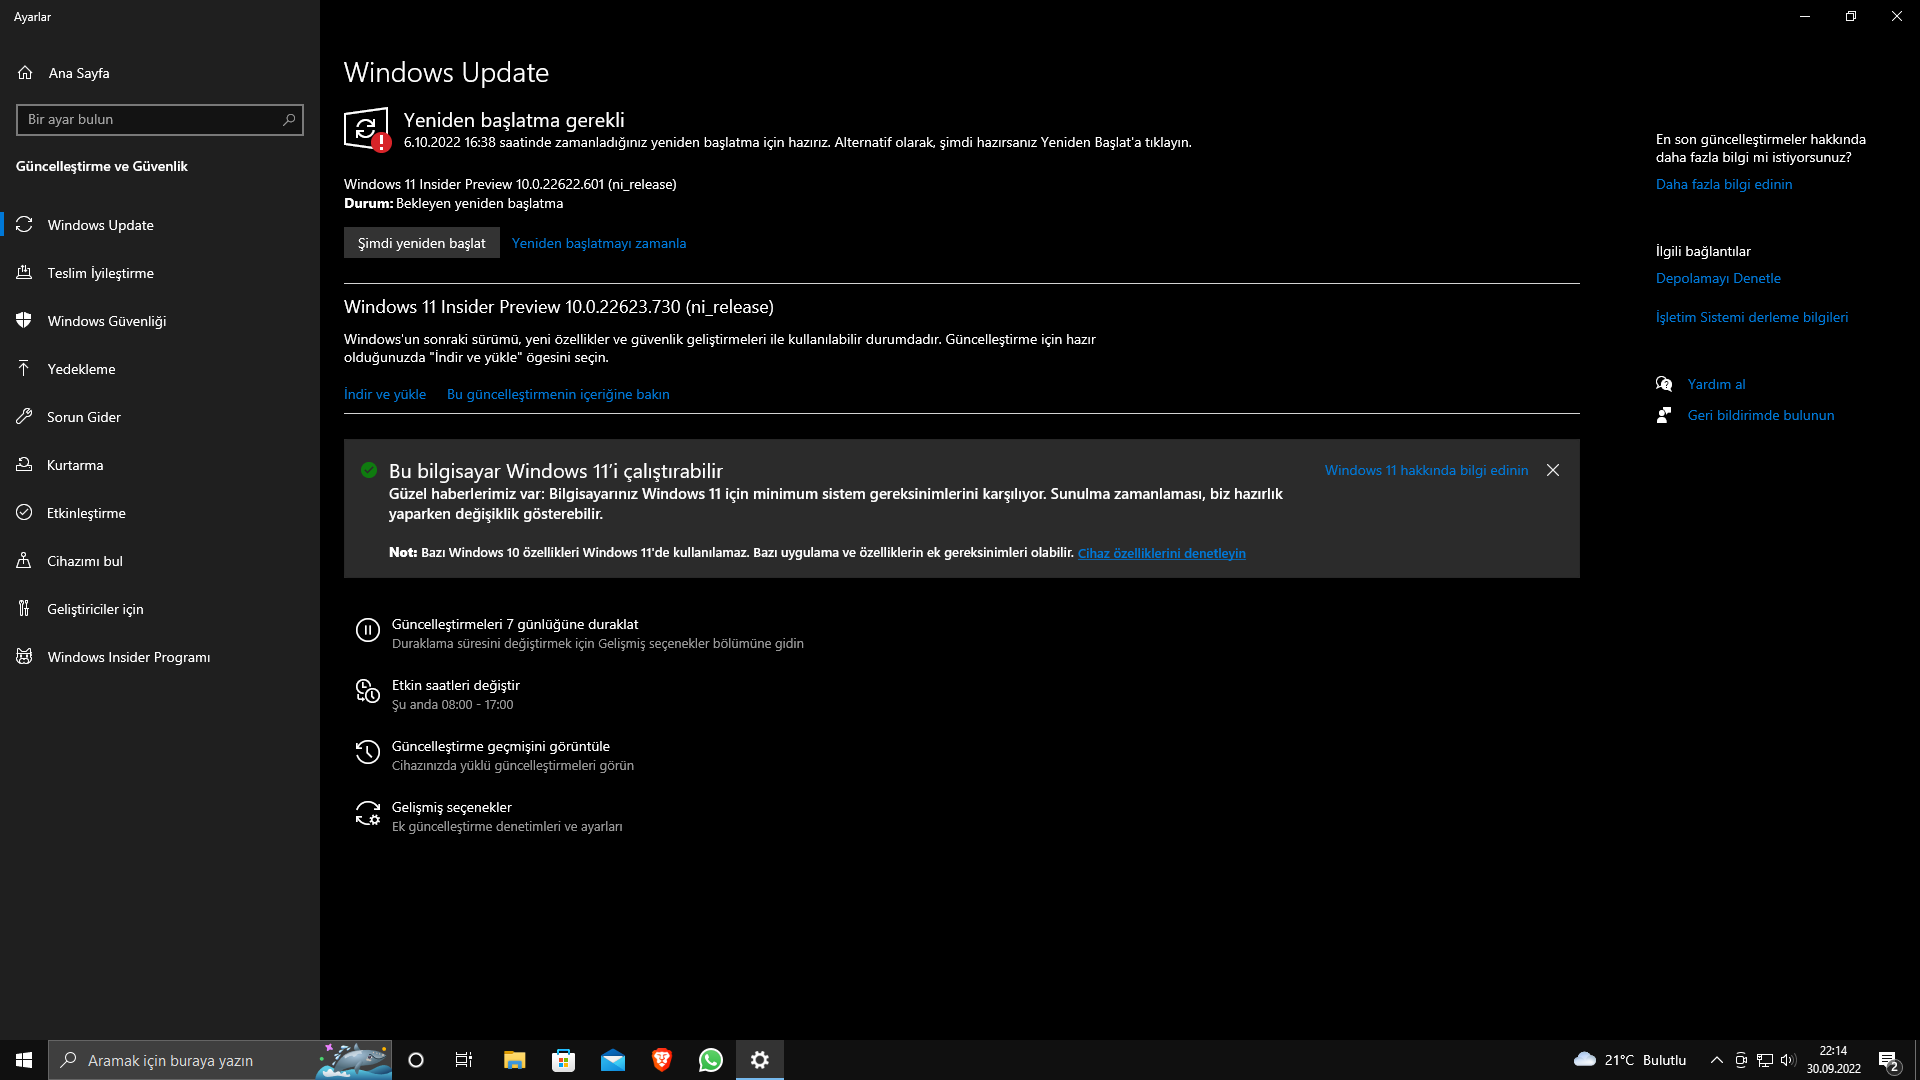Open Cihaz özelliklerini denetleyin link

(1161, 553)
